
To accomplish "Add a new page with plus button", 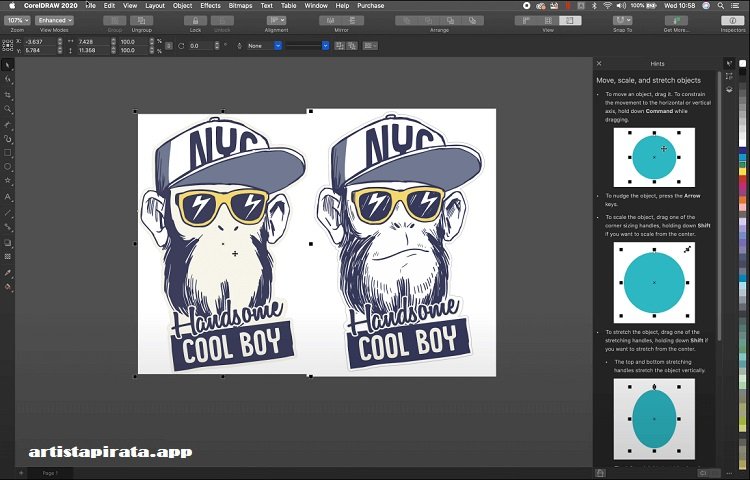I will point(21,473).
